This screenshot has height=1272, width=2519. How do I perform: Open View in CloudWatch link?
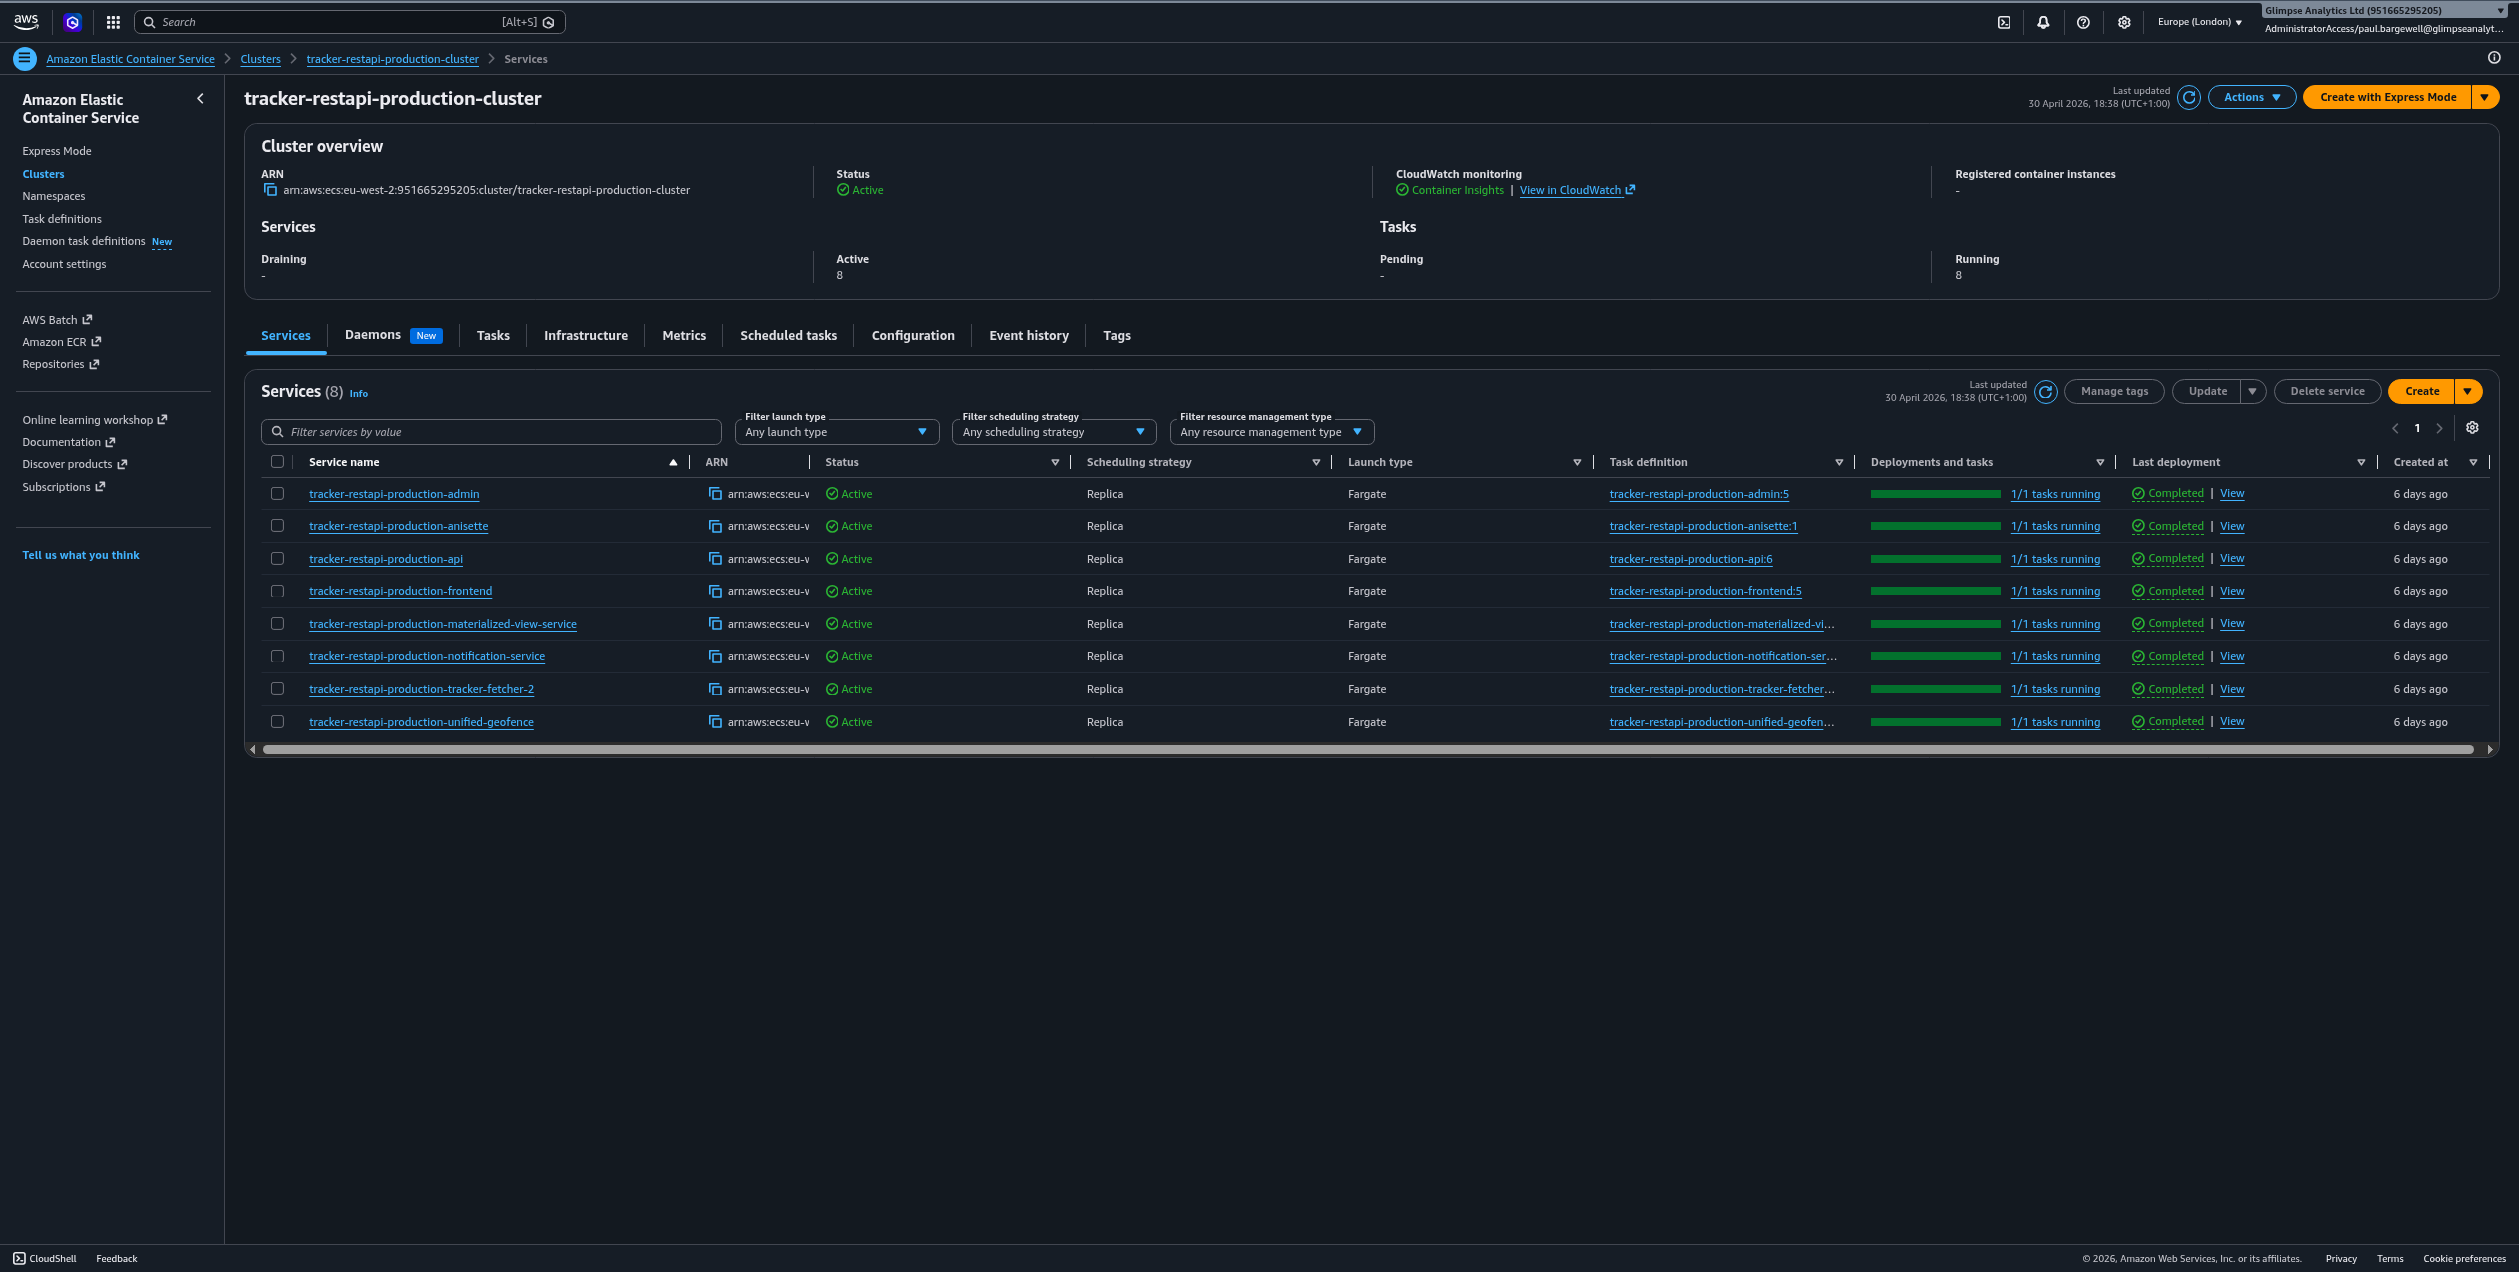[x=1577, y=190]
